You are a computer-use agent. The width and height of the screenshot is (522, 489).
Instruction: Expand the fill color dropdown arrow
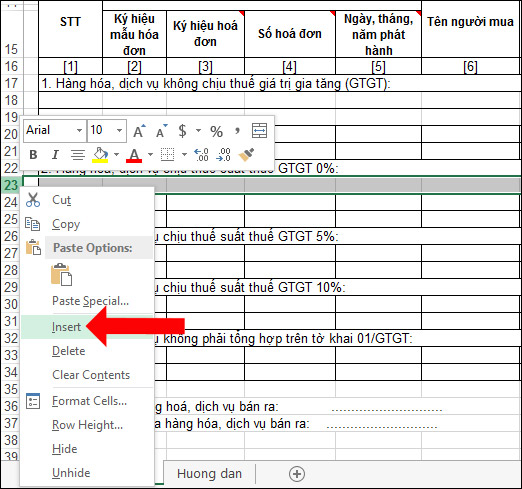(x=116, y=154)
